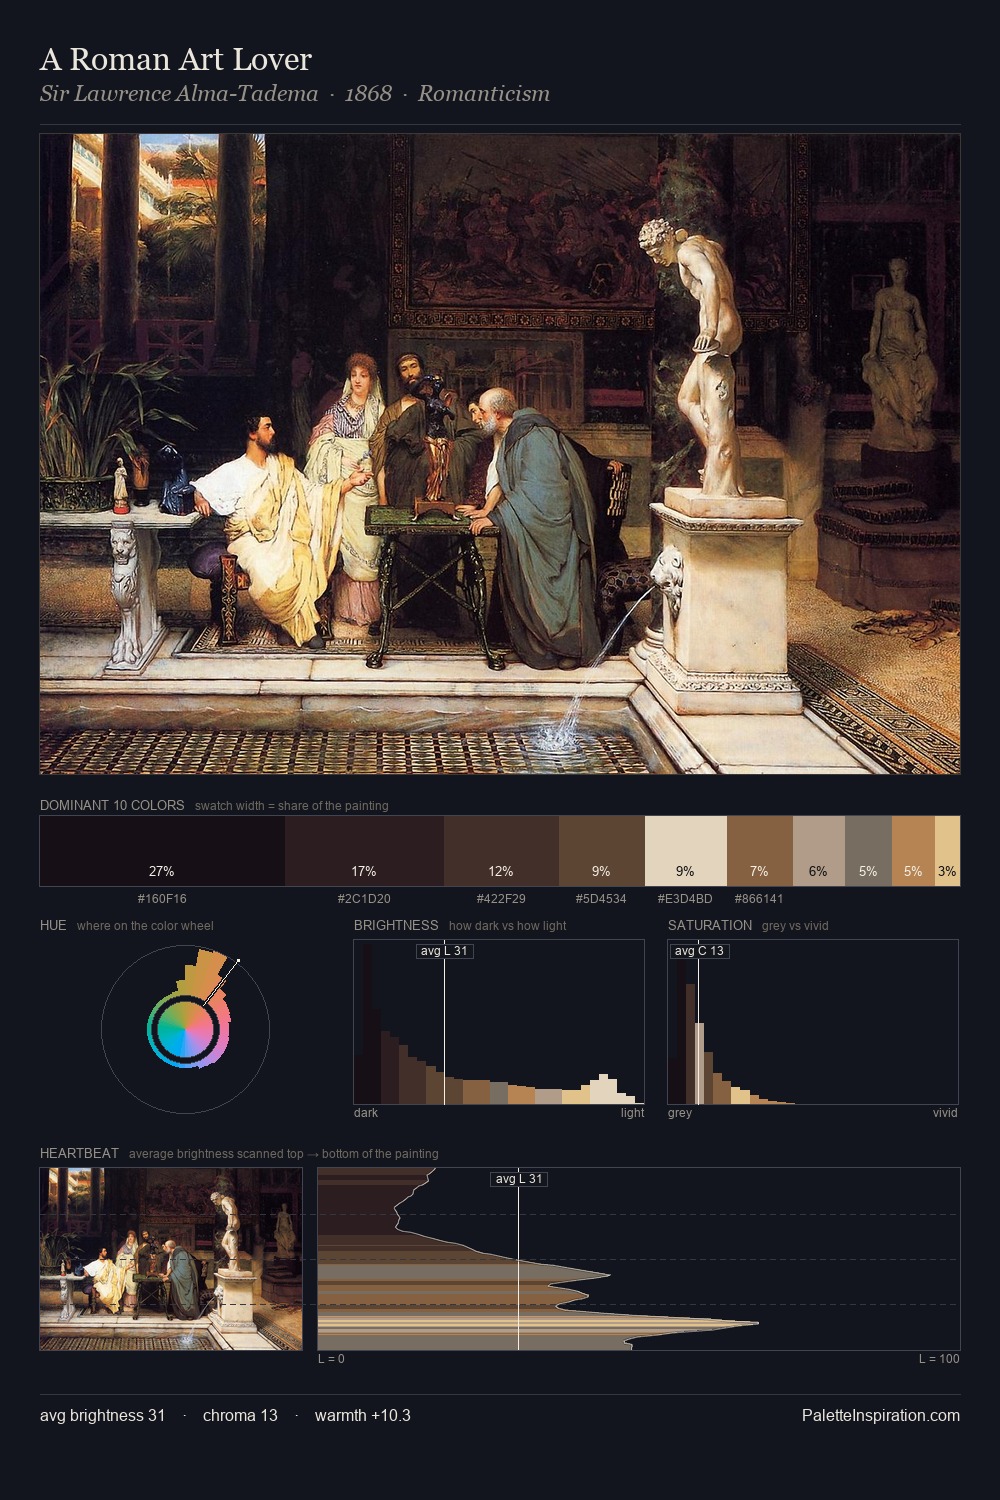Viewport: 1000px width, 1500px height.
Task: Click hex code #866141
Action: tap(759, 899)
